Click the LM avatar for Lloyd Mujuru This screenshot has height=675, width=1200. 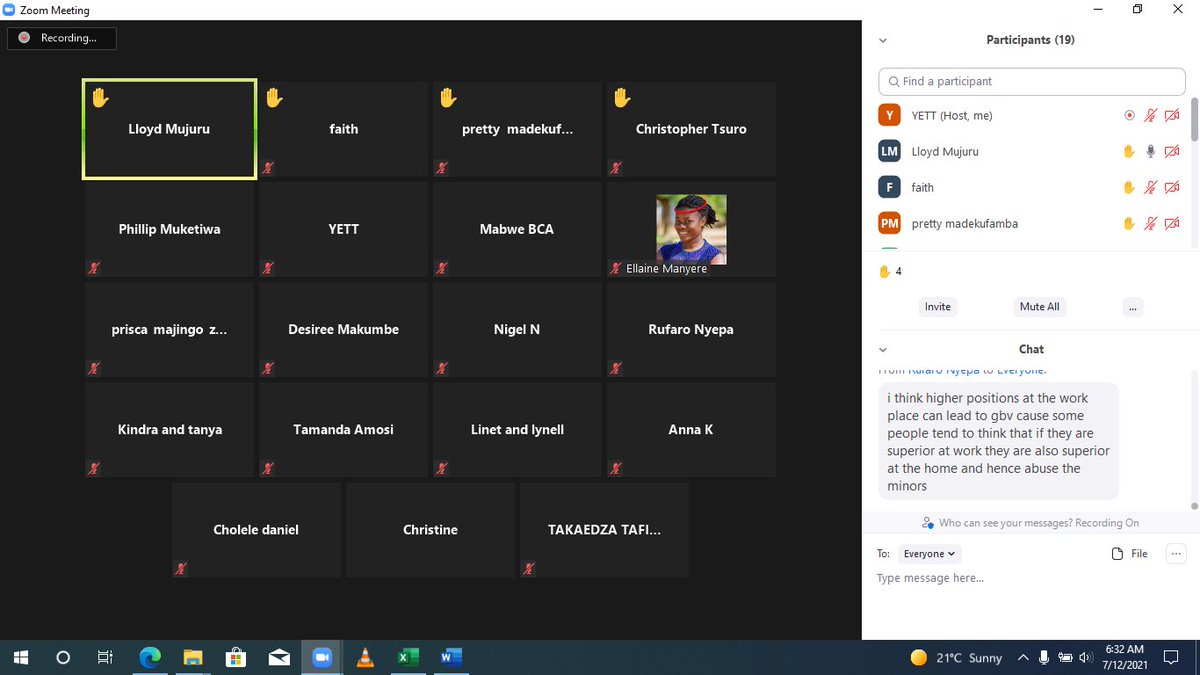tap(889, 151)
